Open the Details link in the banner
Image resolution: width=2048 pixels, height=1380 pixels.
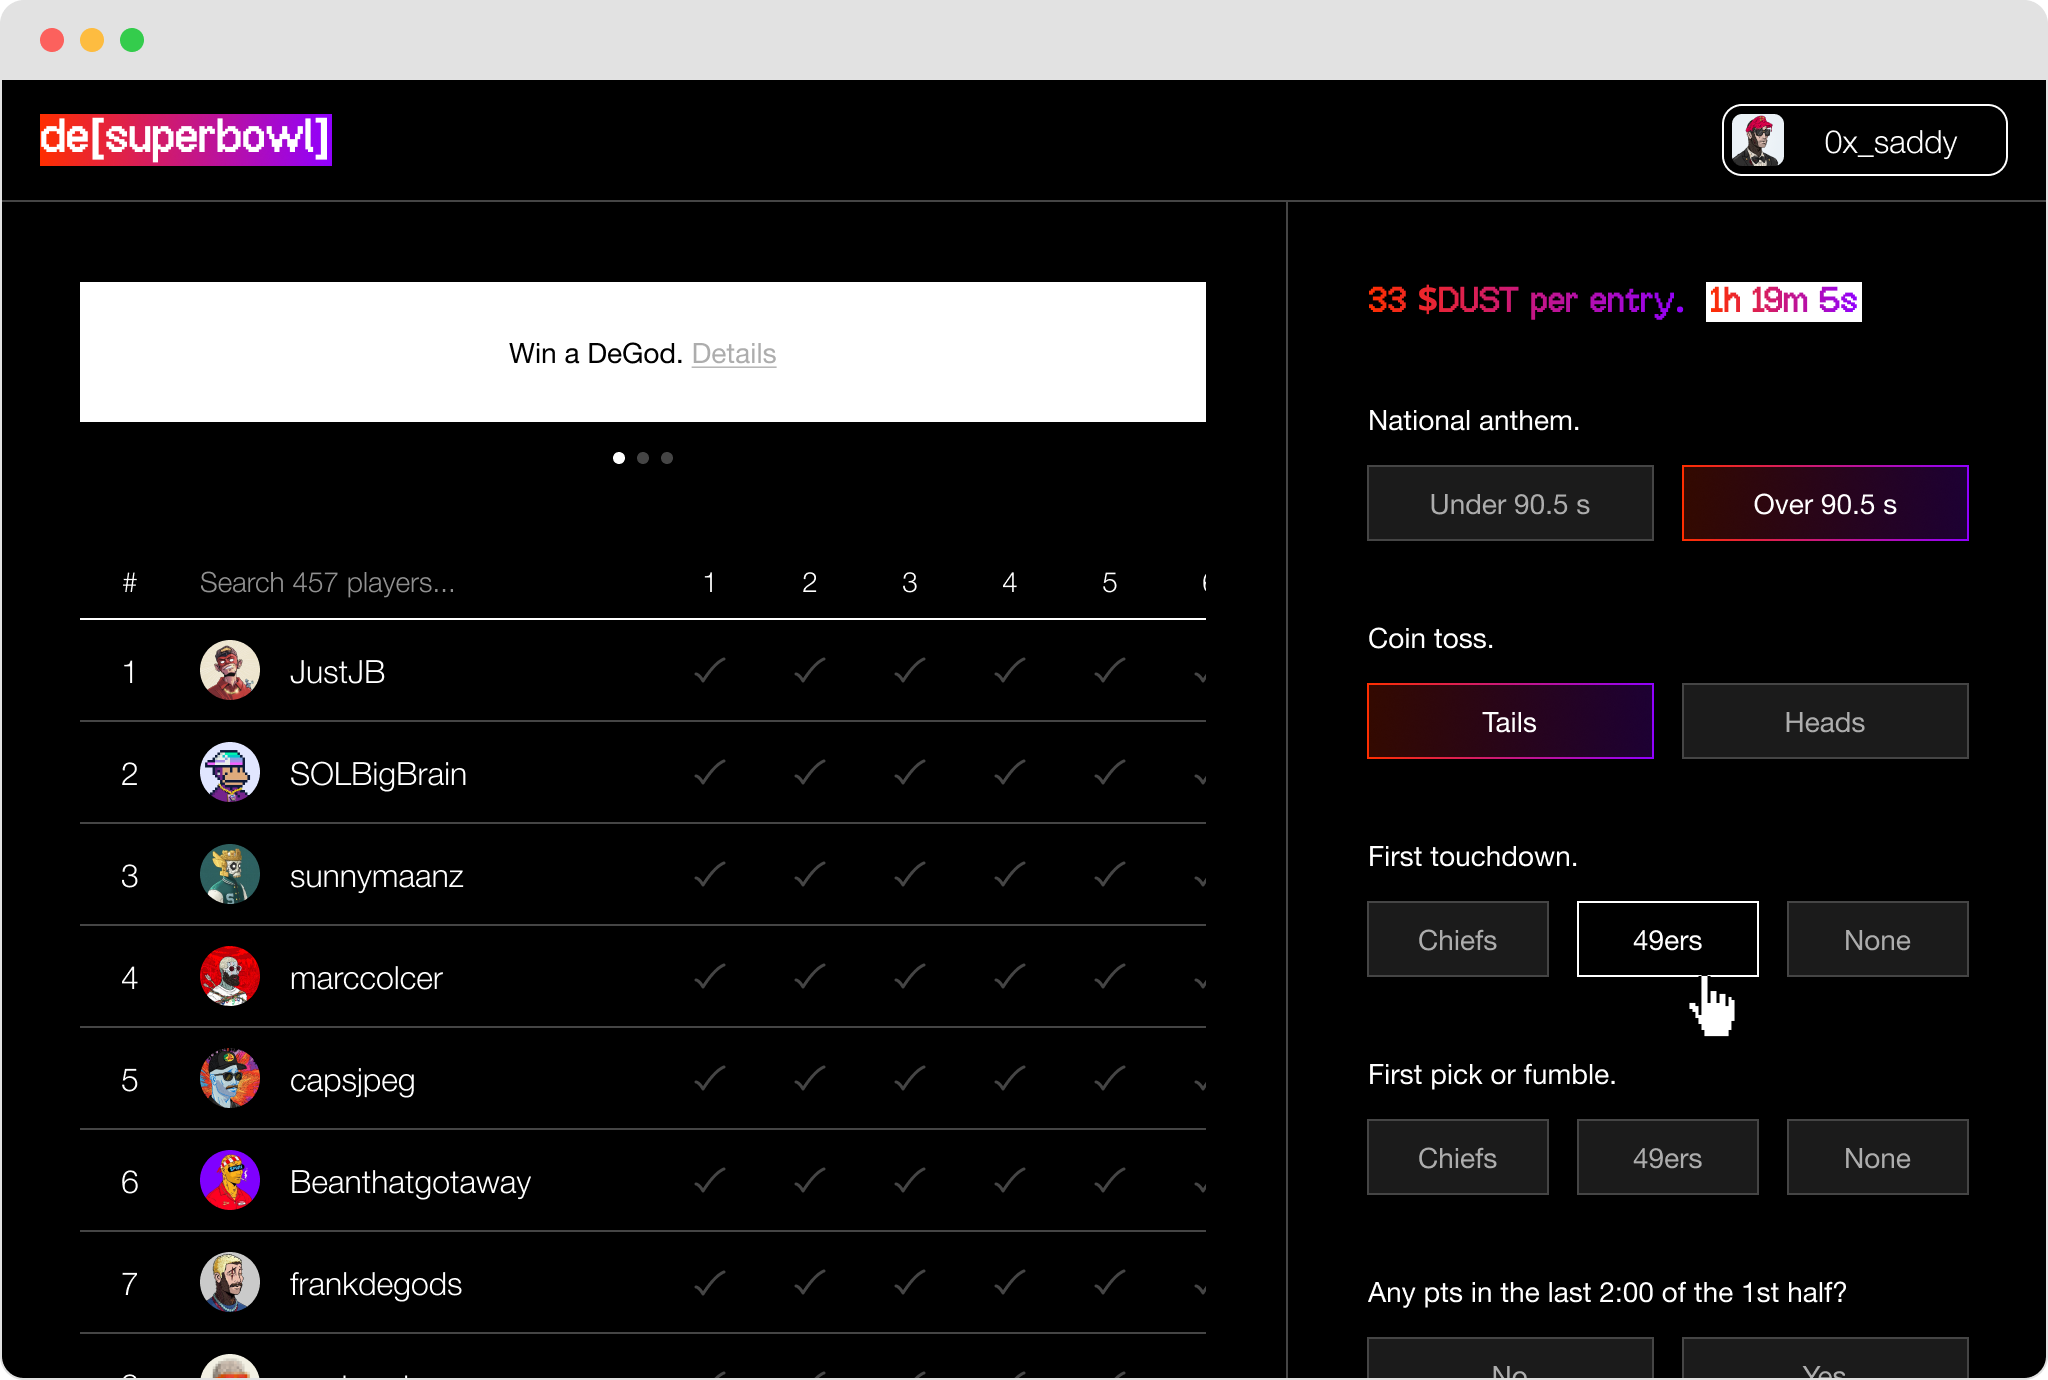coord(733,354)
